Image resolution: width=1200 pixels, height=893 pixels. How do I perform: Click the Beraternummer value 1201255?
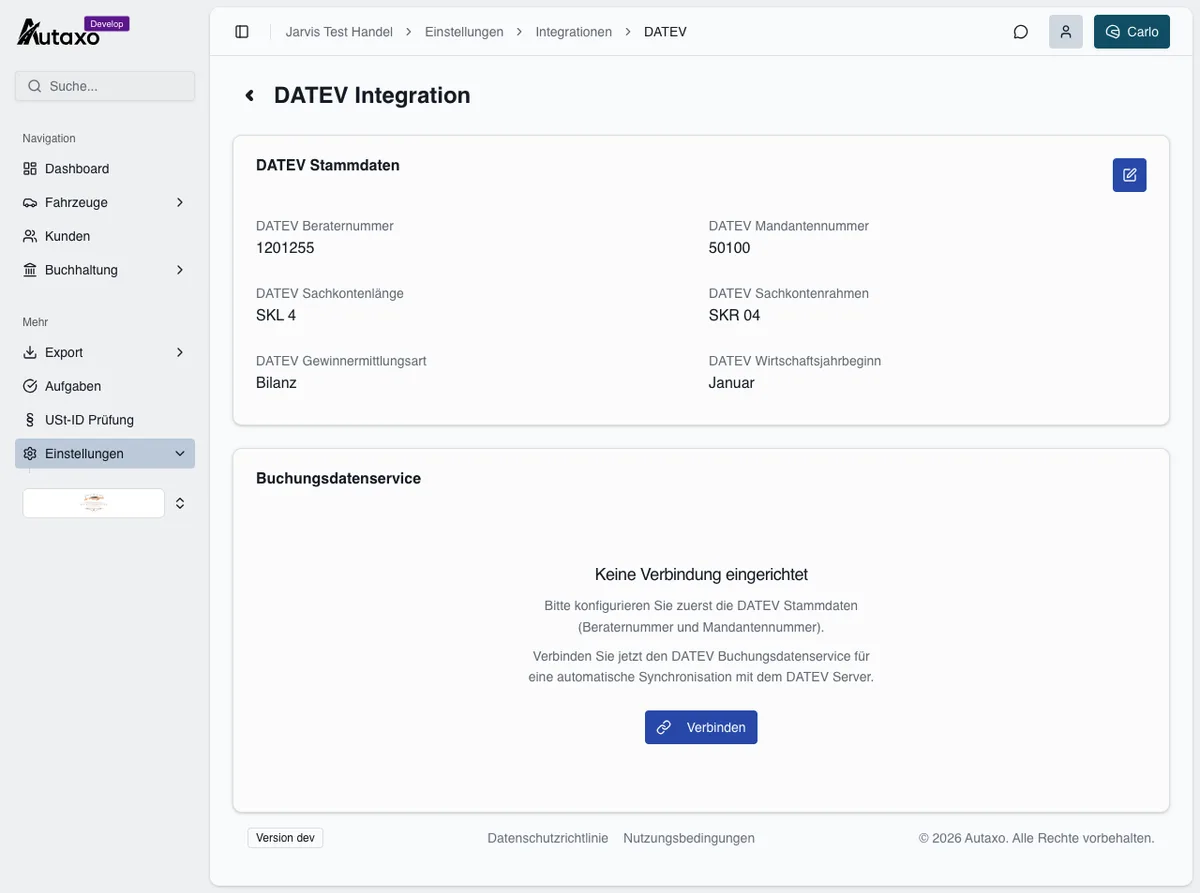click(x=285, y=248)
